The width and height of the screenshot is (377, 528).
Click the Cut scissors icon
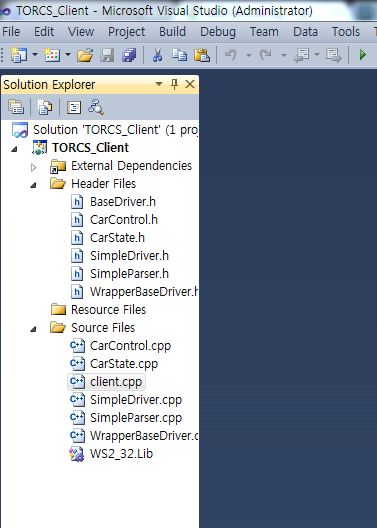[x=157, y=55]
